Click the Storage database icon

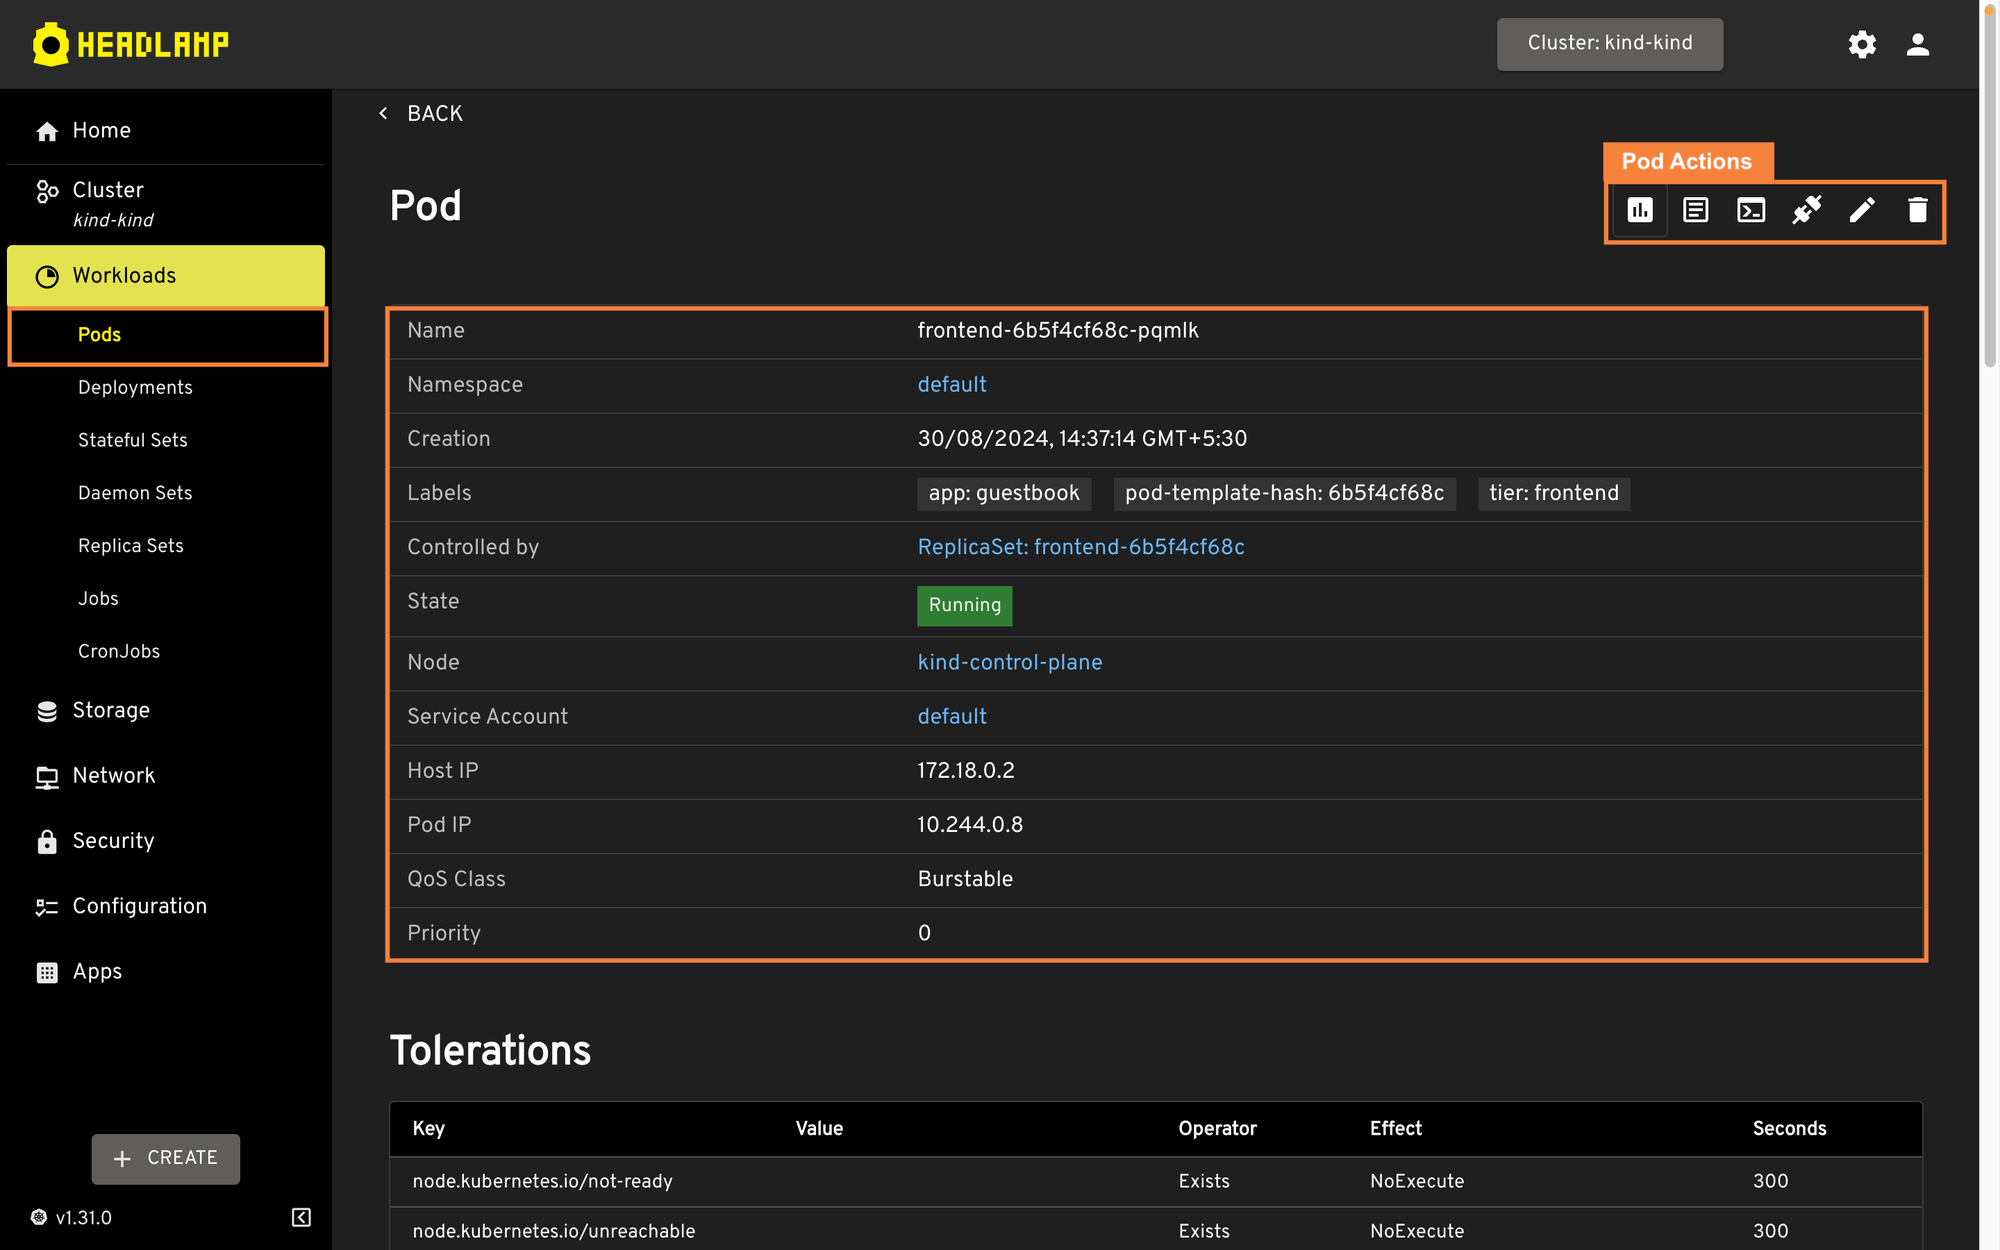click(x=47, y=711)
